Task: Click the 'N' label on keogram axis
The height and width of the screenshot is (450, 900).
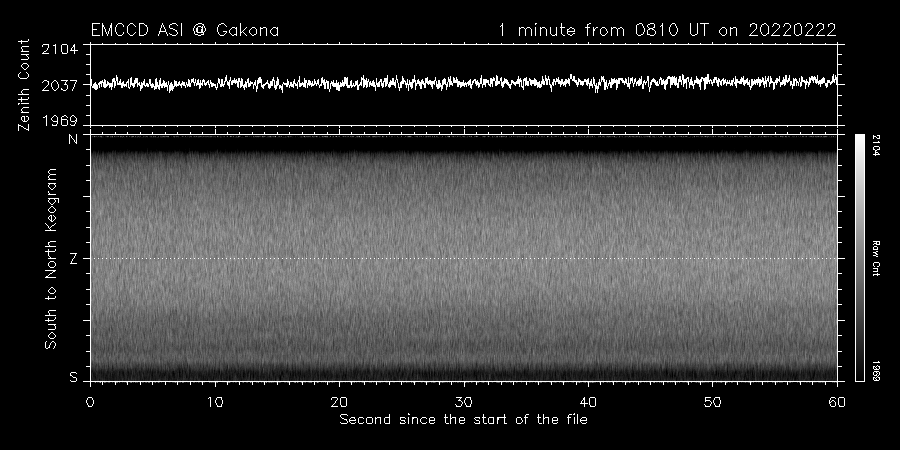Action: tap(73, 139)
